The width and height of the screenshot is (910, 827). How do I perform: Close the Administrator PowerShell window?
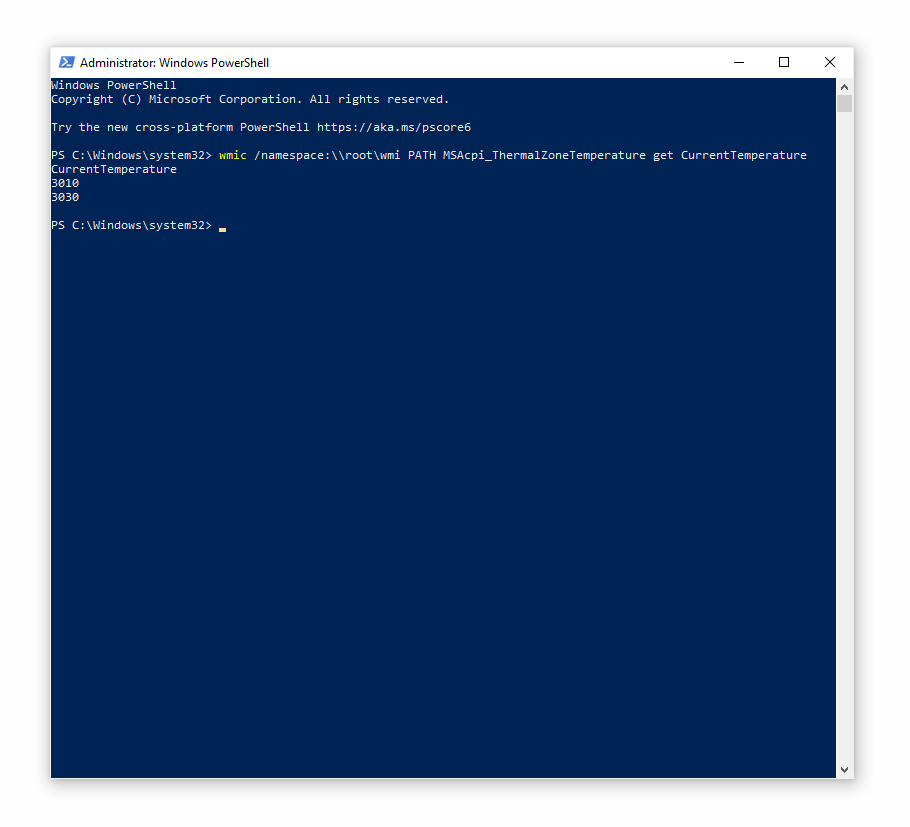829,62
